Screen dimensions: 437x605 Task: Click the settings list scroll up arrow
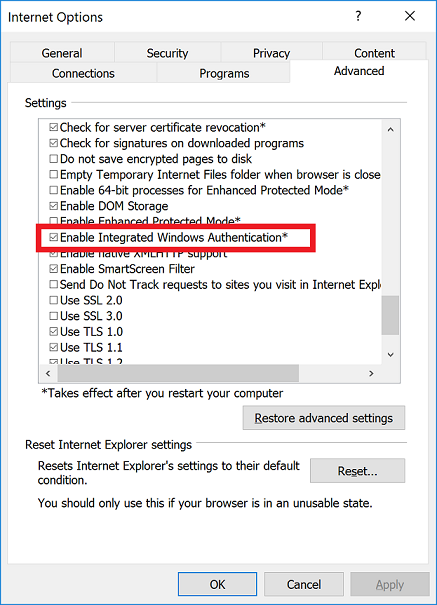390,129
